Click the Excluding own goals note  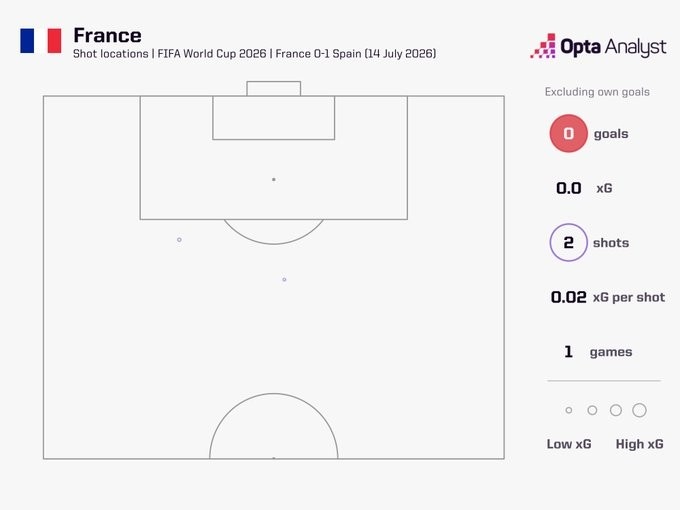coord(597,92)
